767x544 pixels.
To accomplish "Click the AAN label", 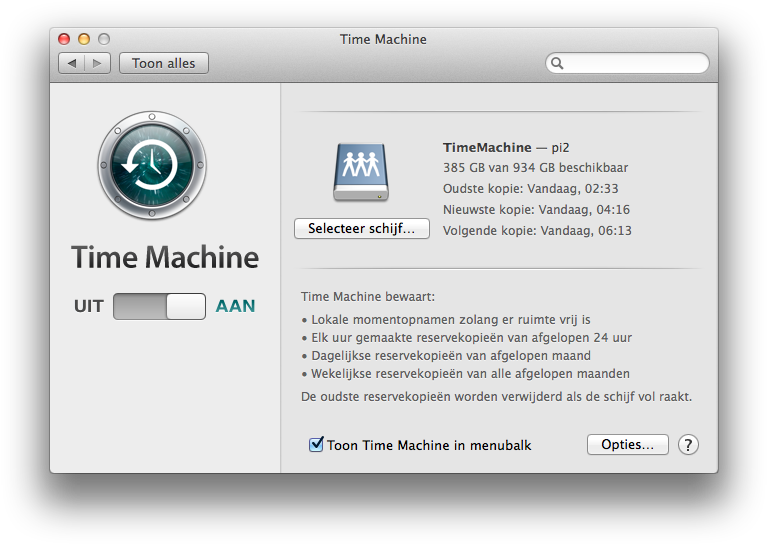I will tap(235, 306).
